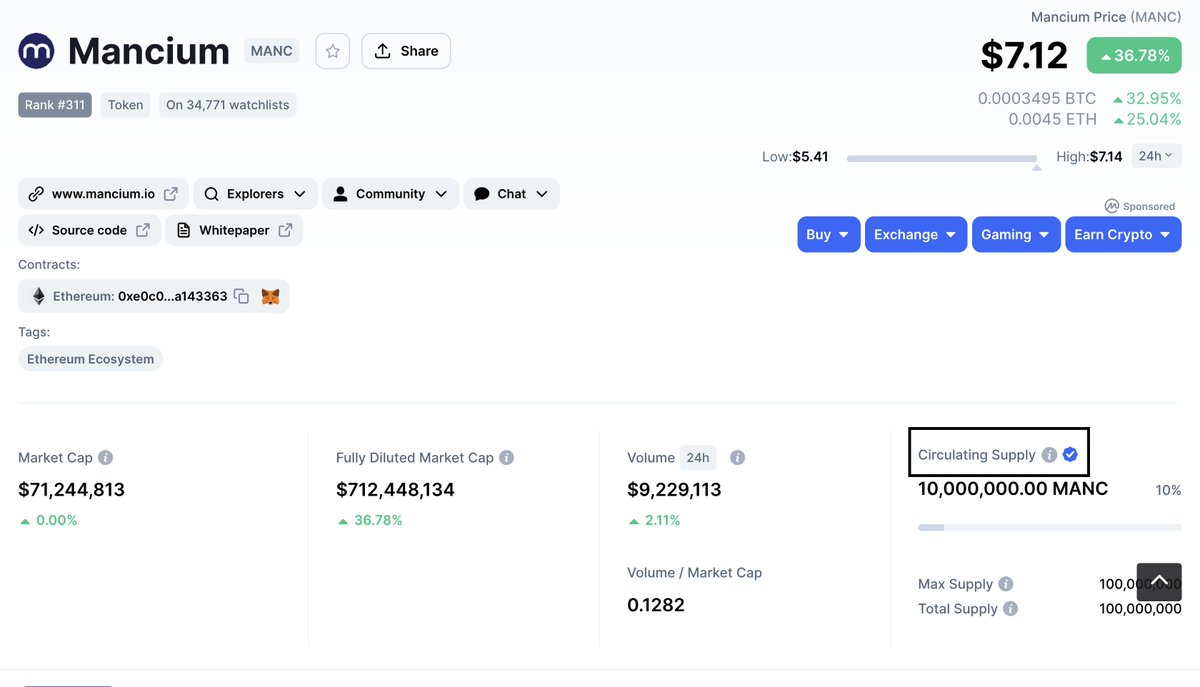Open the www.mancium.io website link

(103, 194)
